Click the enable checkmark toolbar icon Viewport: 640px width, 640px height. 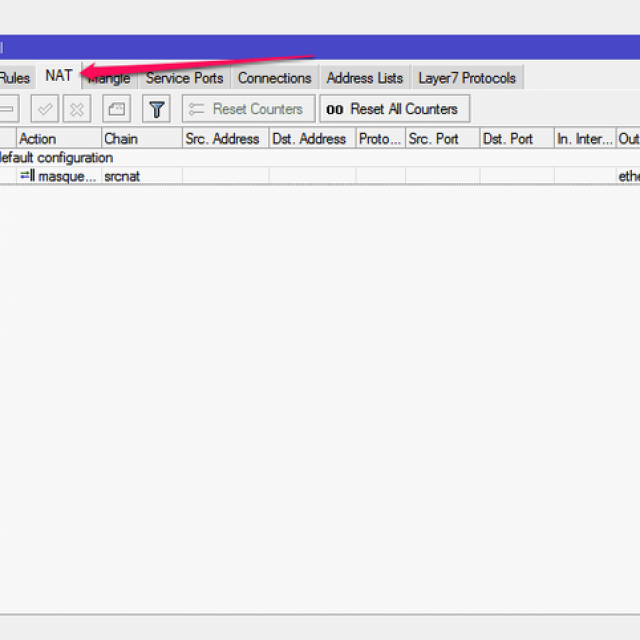[44, 109]
